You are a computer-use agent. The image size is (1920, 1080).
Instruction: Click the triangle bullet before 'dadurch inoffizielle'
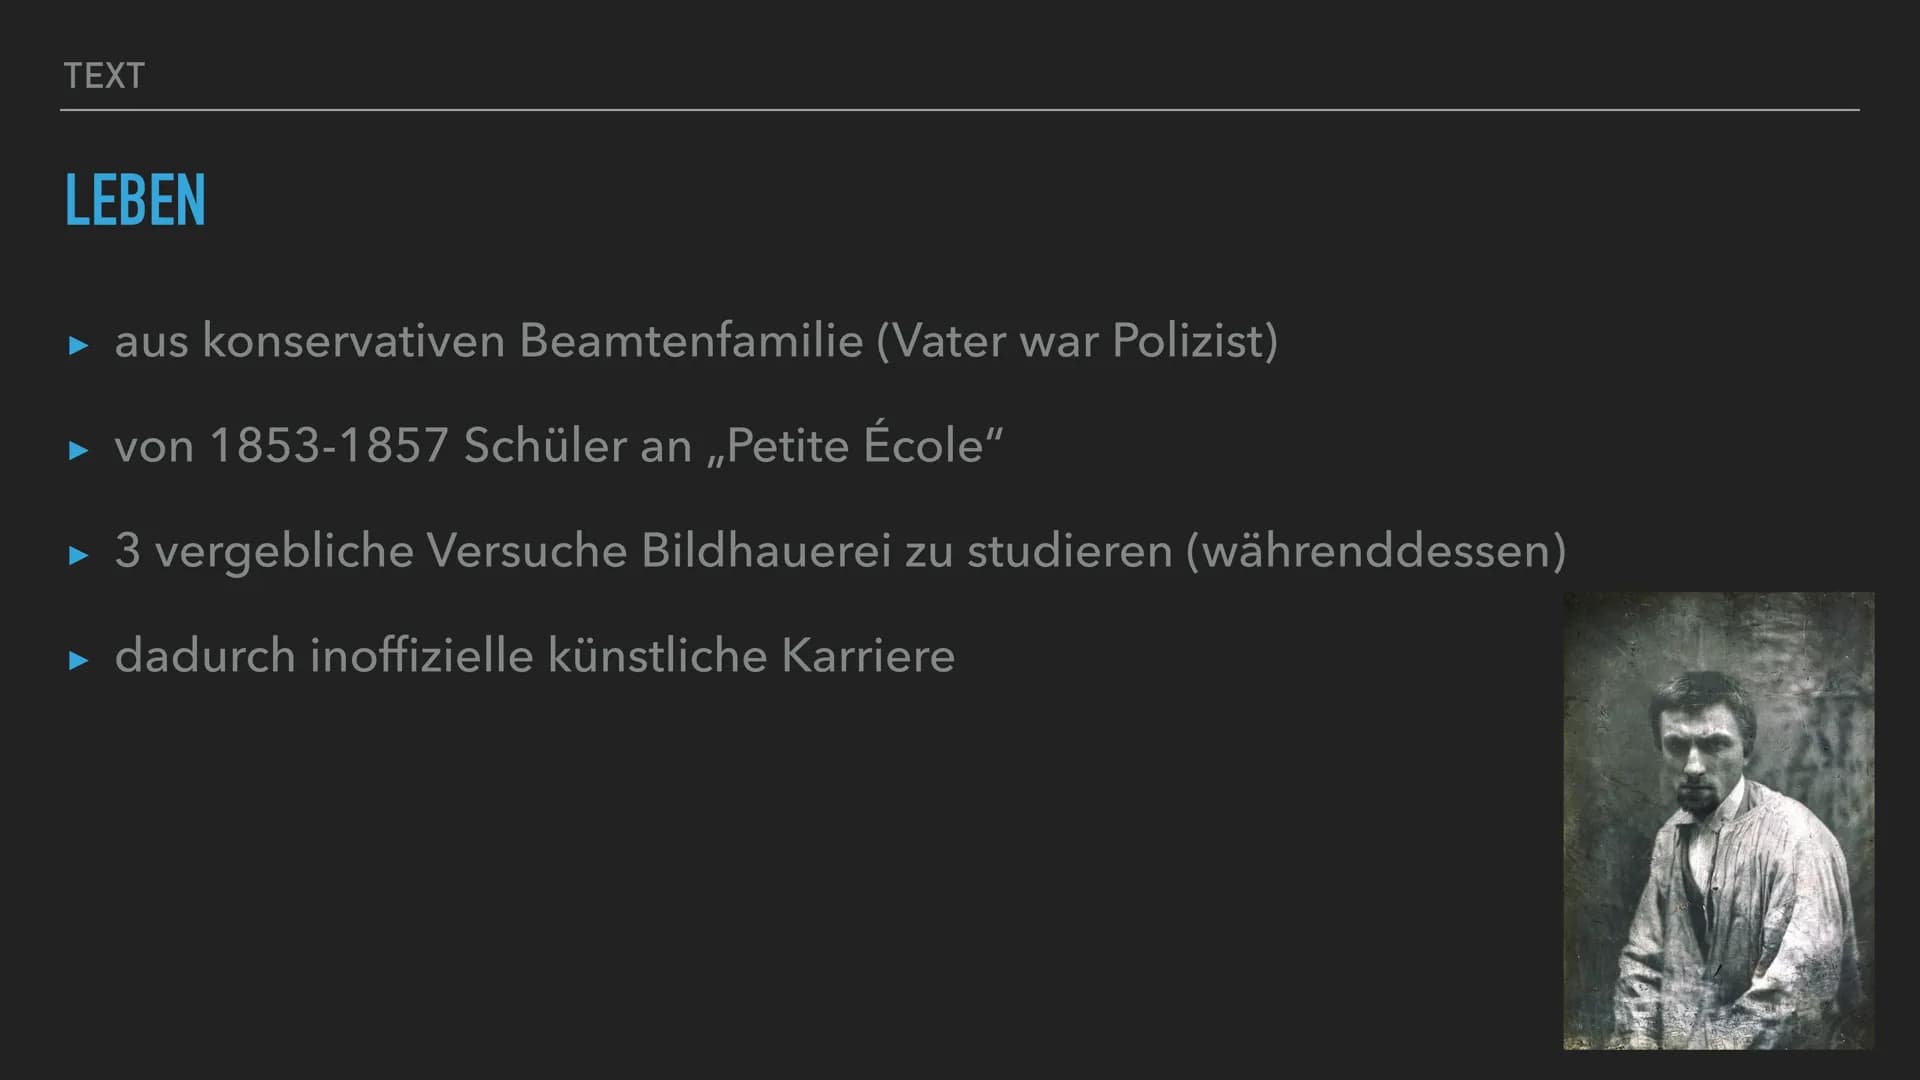[x=78, y=660]
